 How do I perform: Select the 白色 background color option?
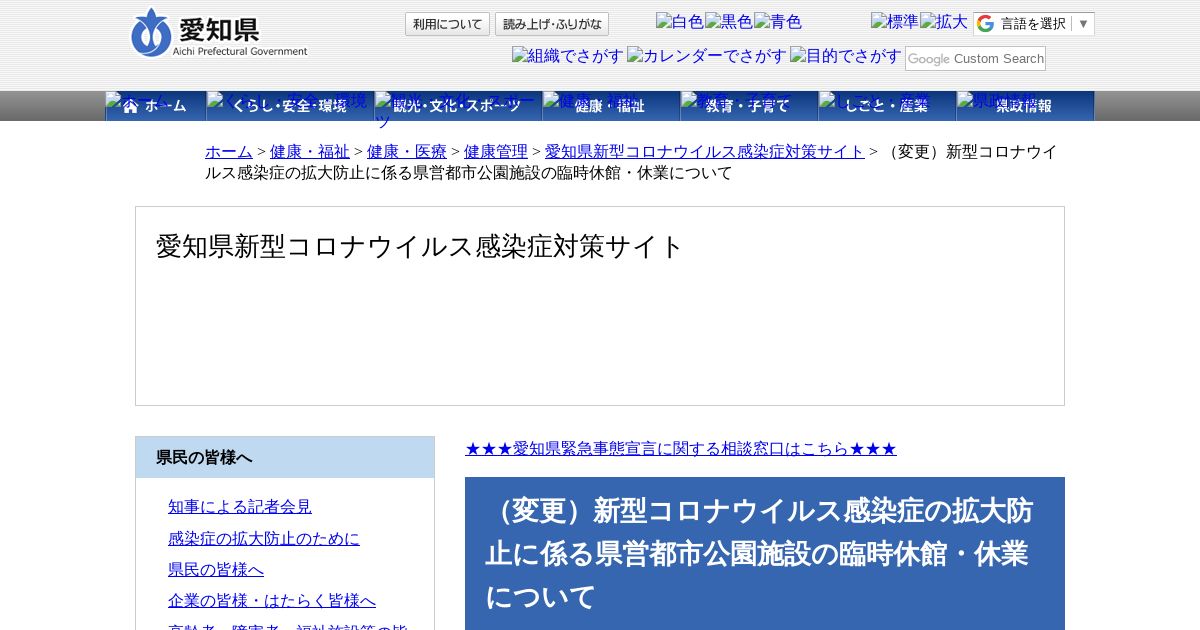[679, 22]
